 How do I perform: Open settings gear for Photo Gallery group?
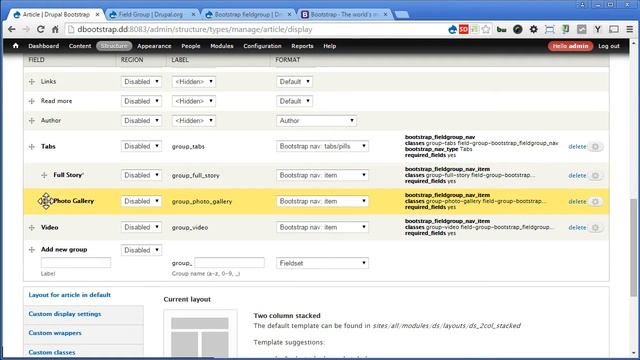click(x=596, y=202)
